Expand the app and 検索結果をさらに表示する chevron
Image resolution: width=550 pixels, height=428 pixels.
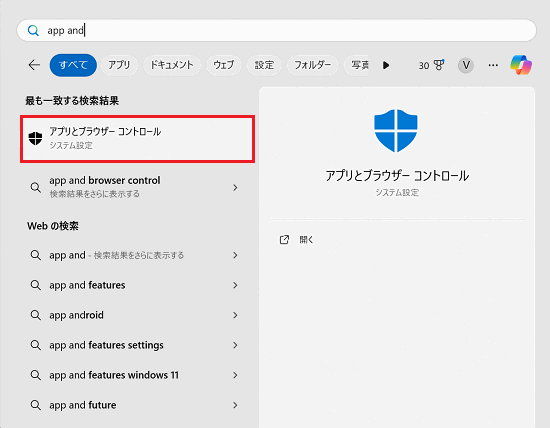(235, 255)
